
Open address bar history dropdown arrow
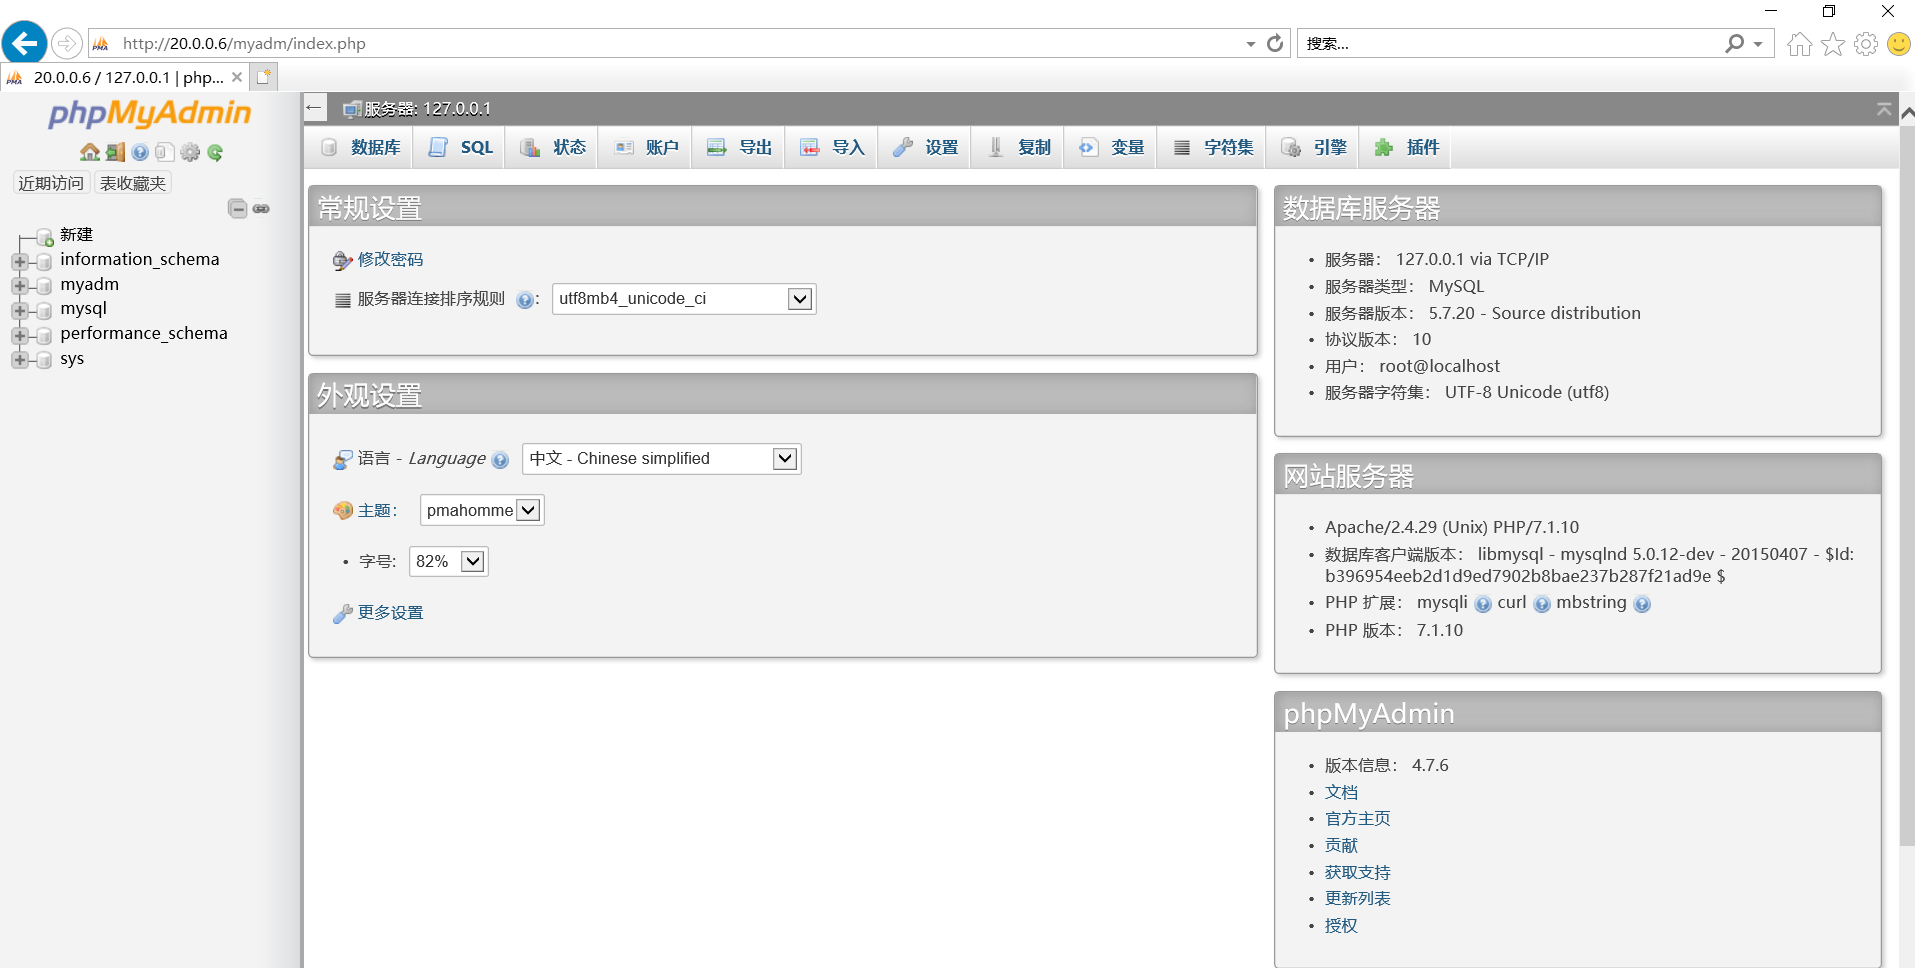[1251, 44]
